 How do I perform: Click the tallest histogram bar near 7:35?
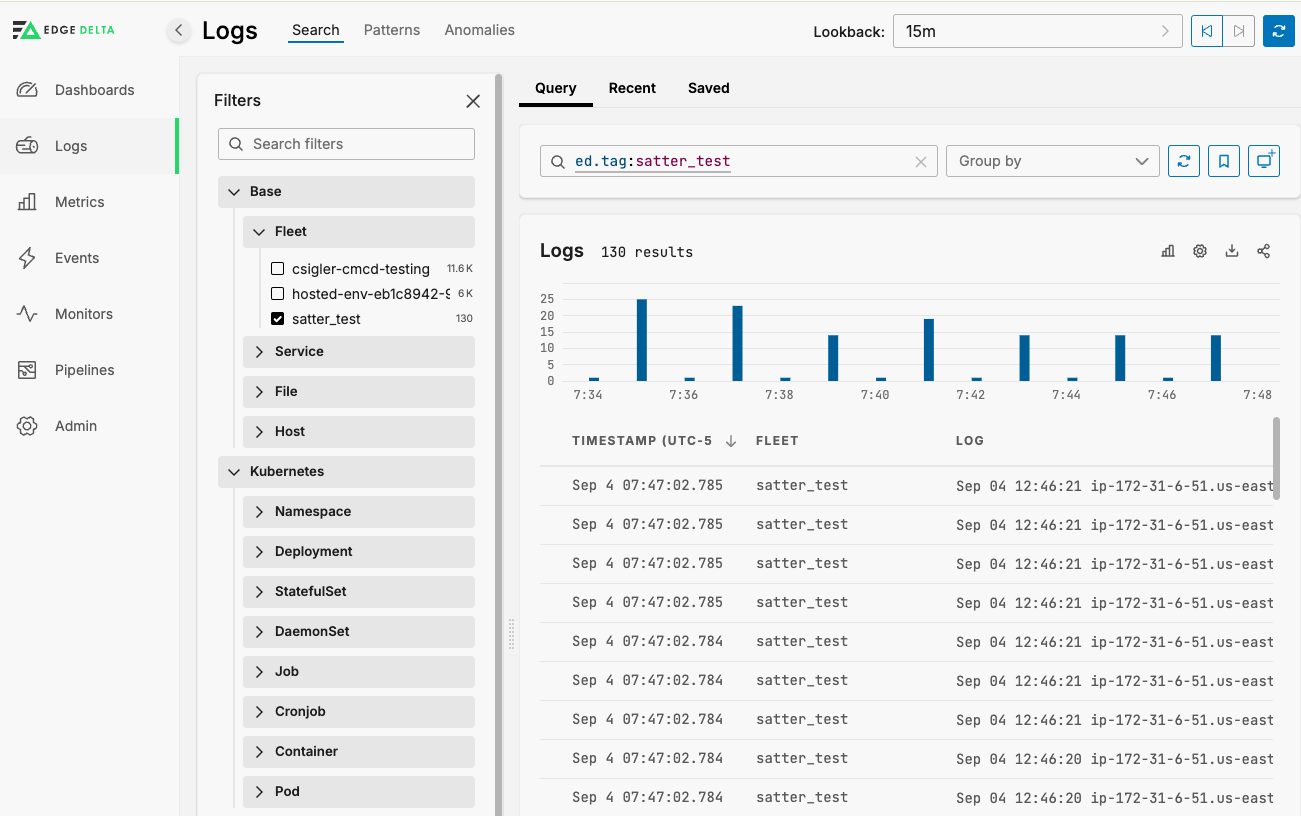click(642, 340)
